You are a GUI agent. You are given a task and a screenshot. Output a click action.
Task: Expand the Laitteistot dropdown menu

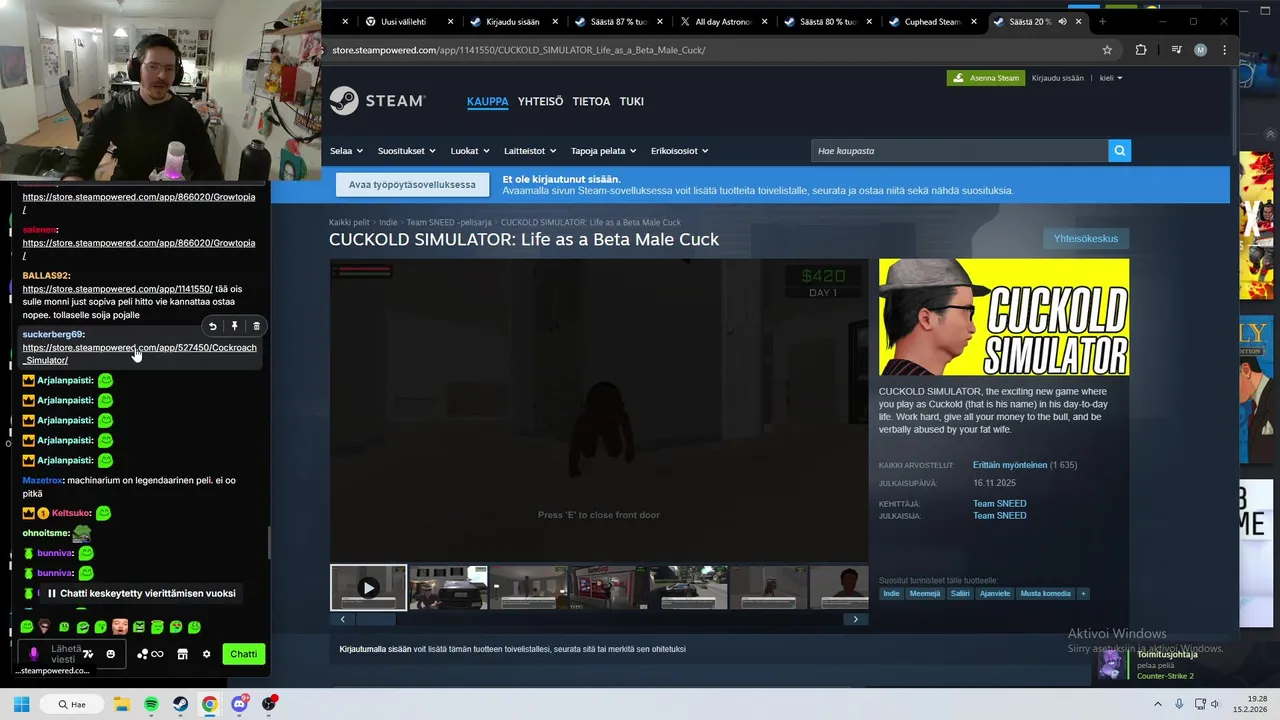coord(530,151)
